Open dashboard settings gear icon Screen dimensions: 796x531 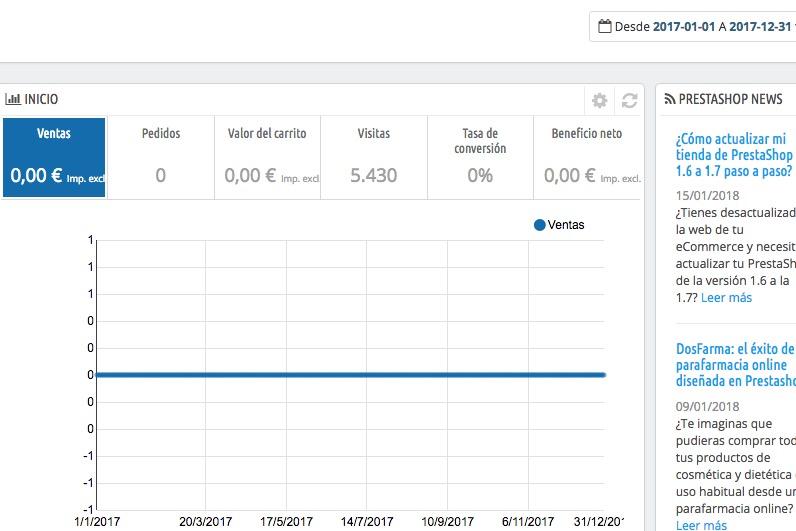point(599,100)
